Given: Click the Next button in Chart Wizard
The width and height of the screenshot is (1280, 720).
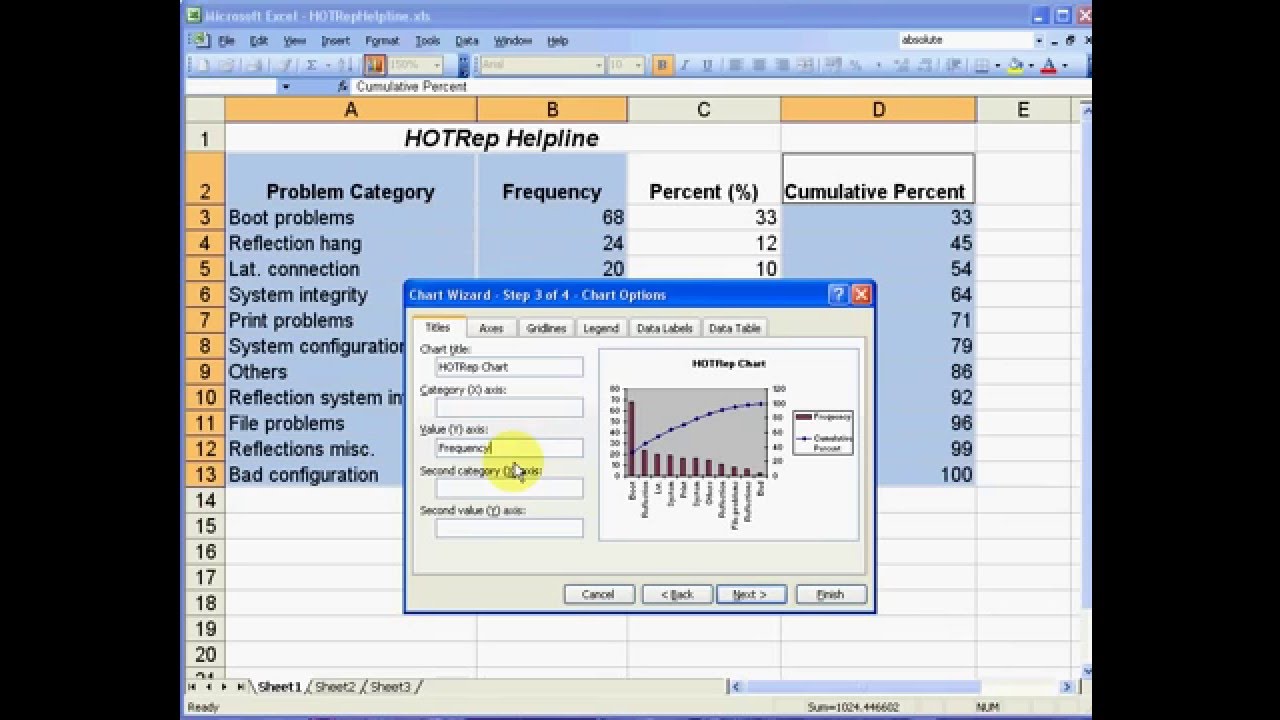Looking at the screenshot, I should (749, 594).
